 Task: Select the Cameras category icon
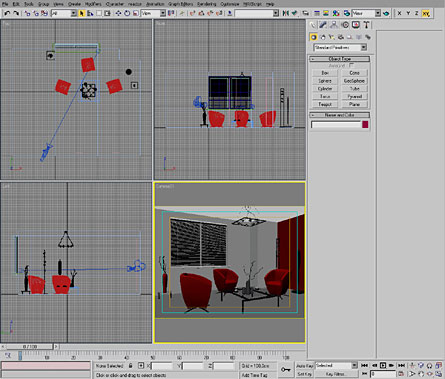[340, 37]
